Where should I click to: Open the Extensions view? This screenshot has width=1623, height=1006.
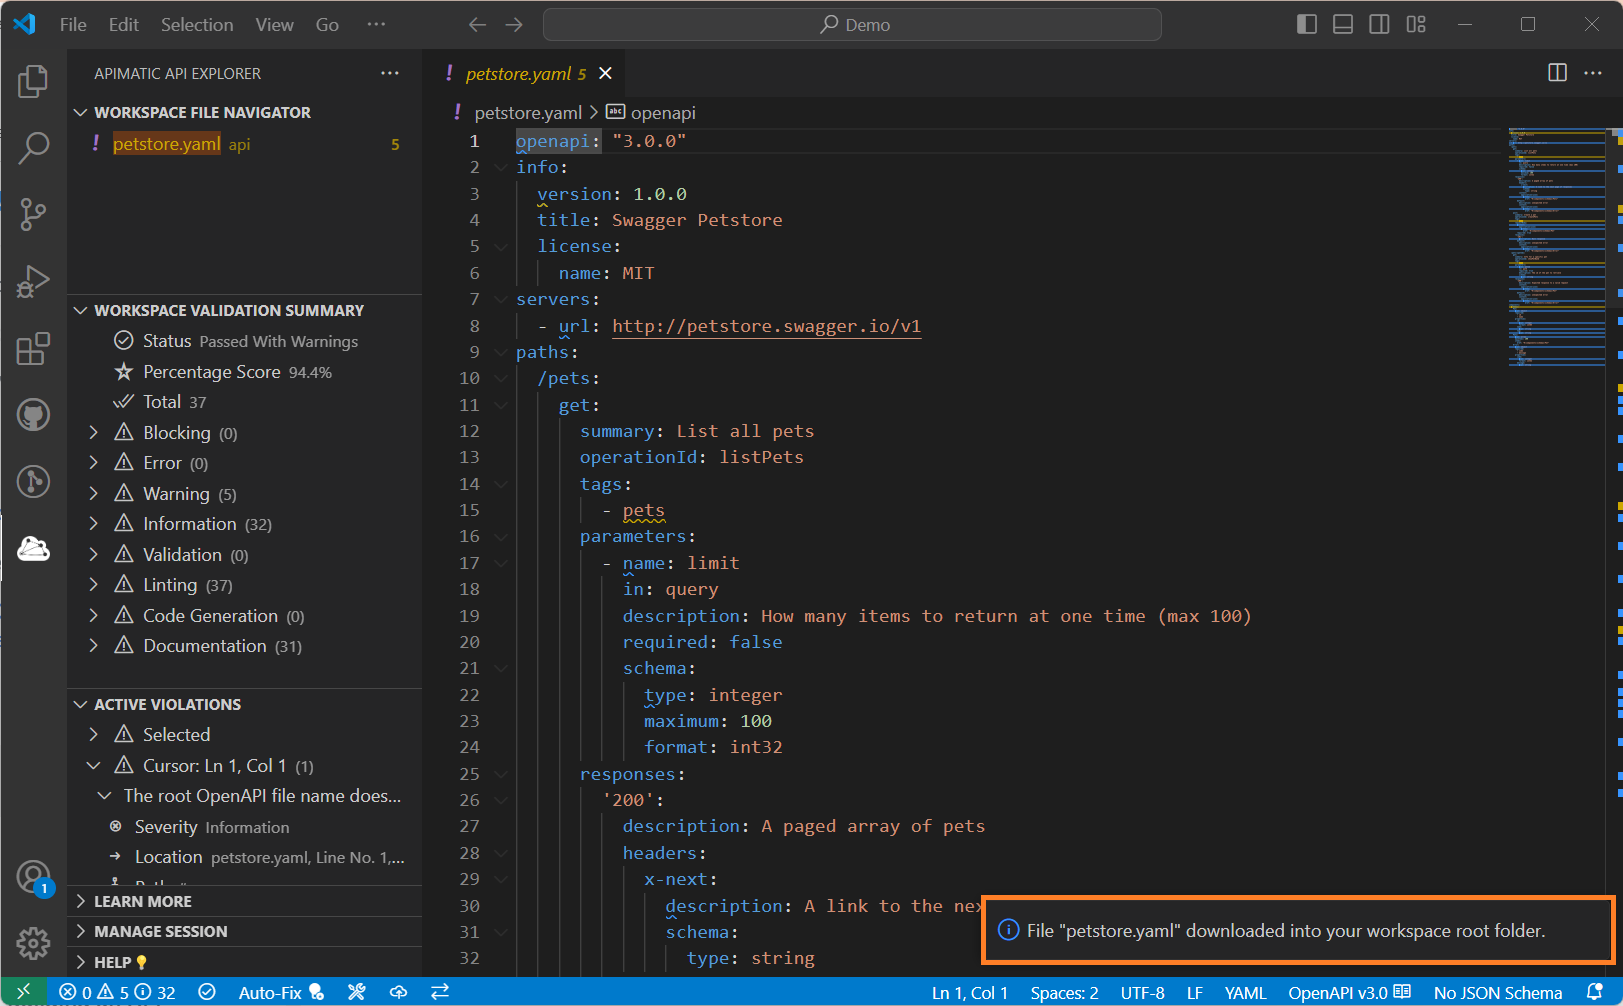point(33,349)
